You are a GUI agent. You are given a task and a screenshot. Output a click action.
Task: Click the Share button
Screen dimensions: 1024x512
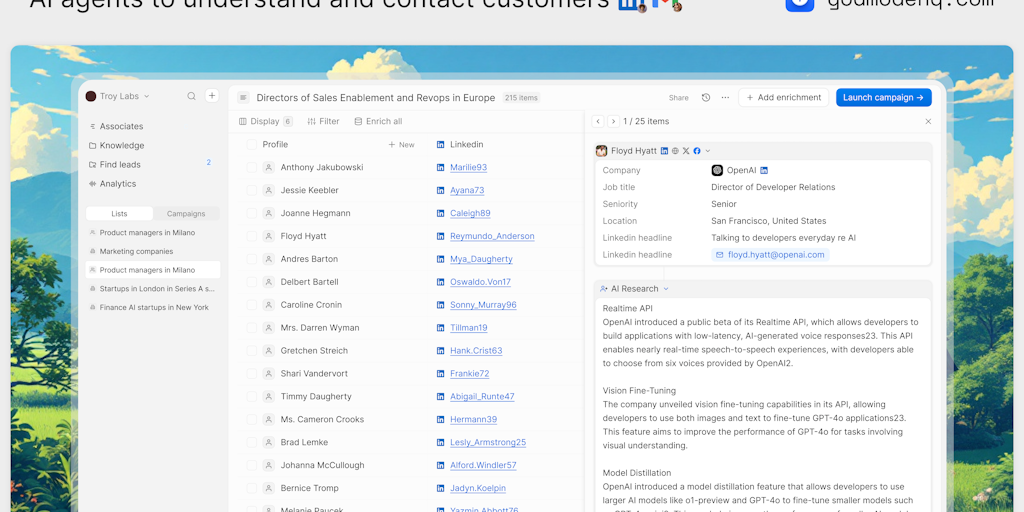pos(679,97)
